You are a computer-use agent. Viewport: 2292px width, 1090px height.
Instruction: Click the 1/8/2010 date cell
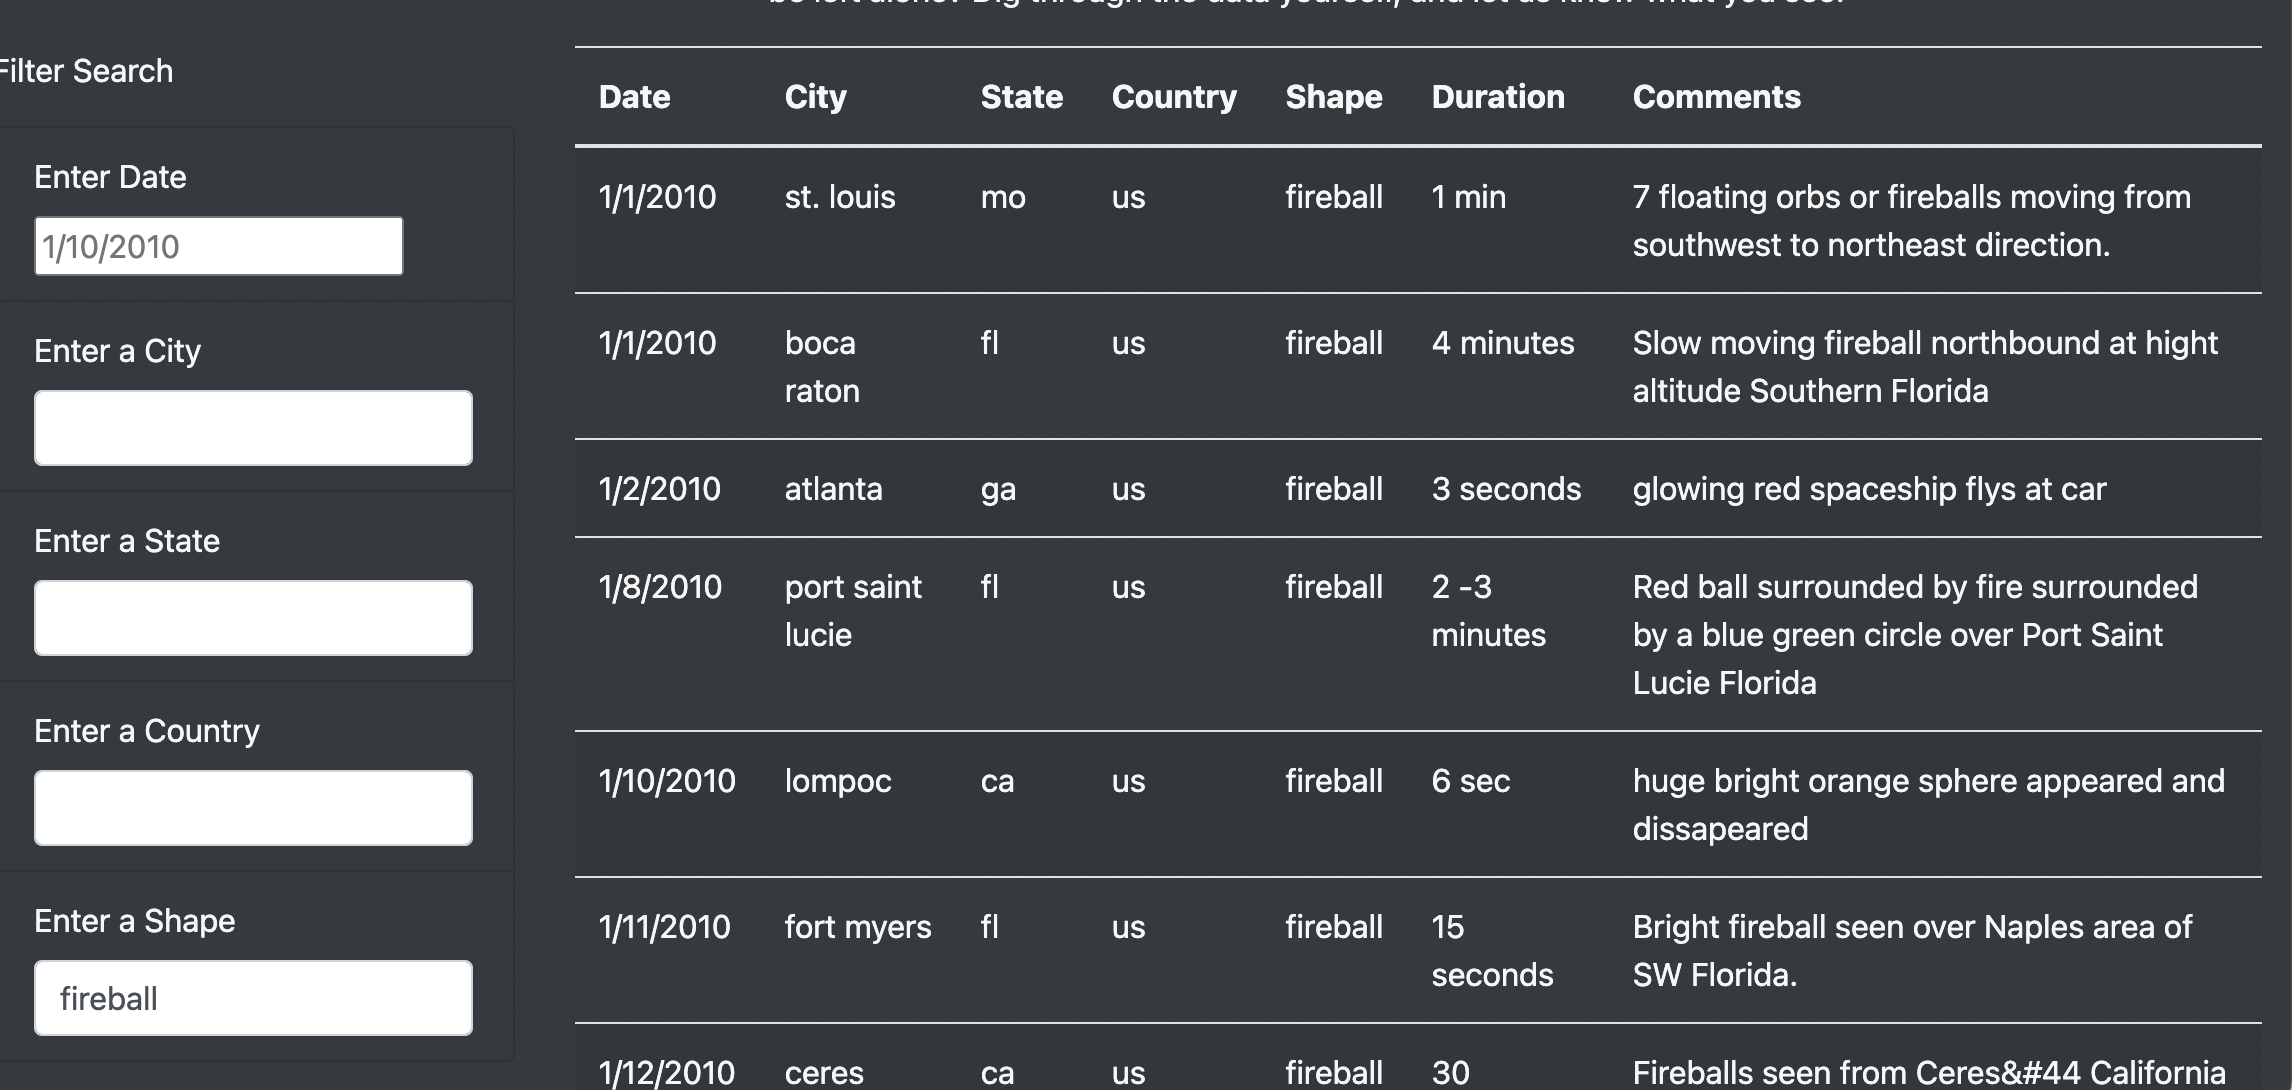(660, 587)
